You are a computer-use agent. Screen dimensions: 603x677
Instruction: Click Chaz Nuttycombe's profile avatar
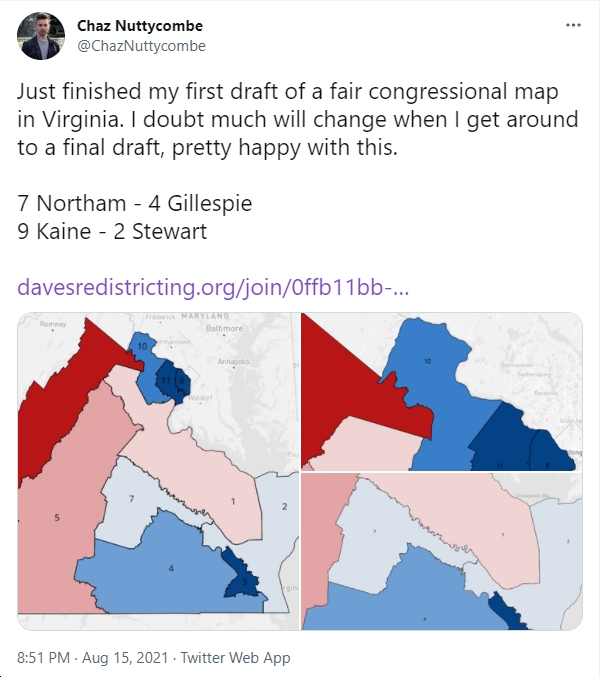click(41, 36)
